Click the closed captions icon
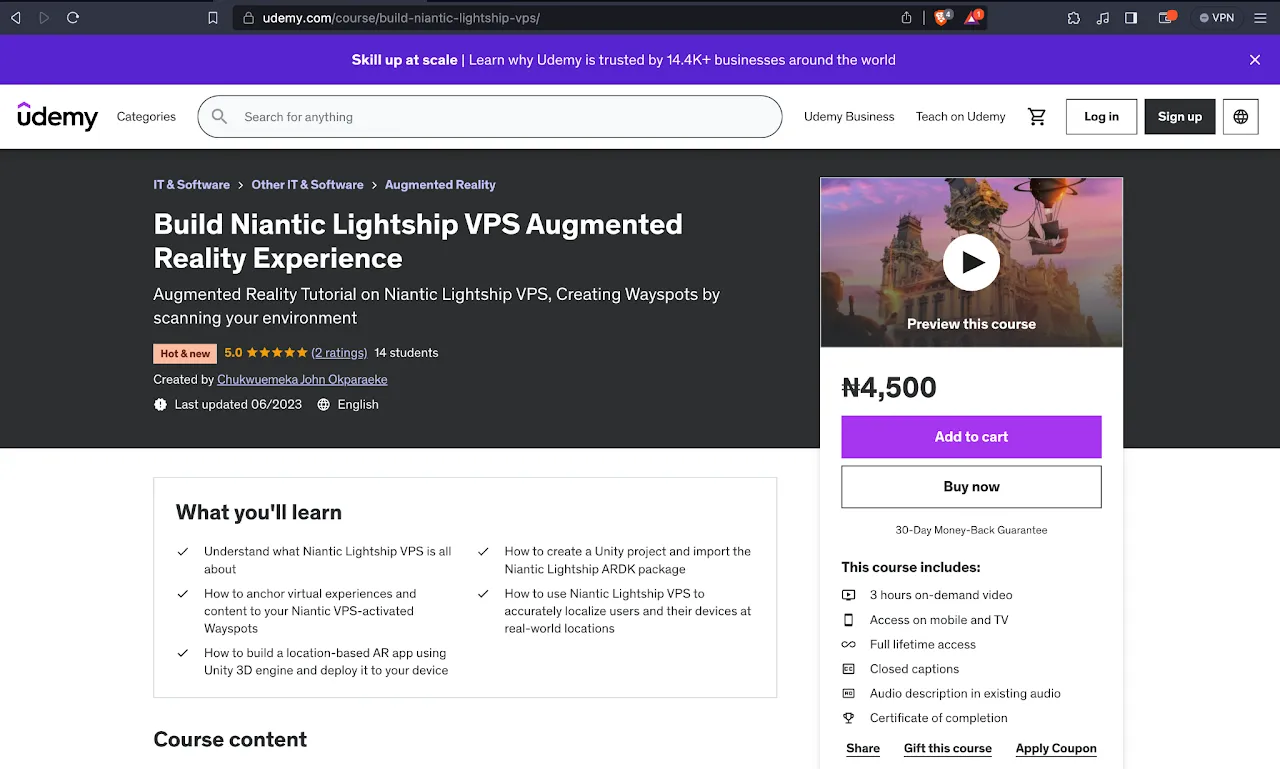 pos(848,669)
